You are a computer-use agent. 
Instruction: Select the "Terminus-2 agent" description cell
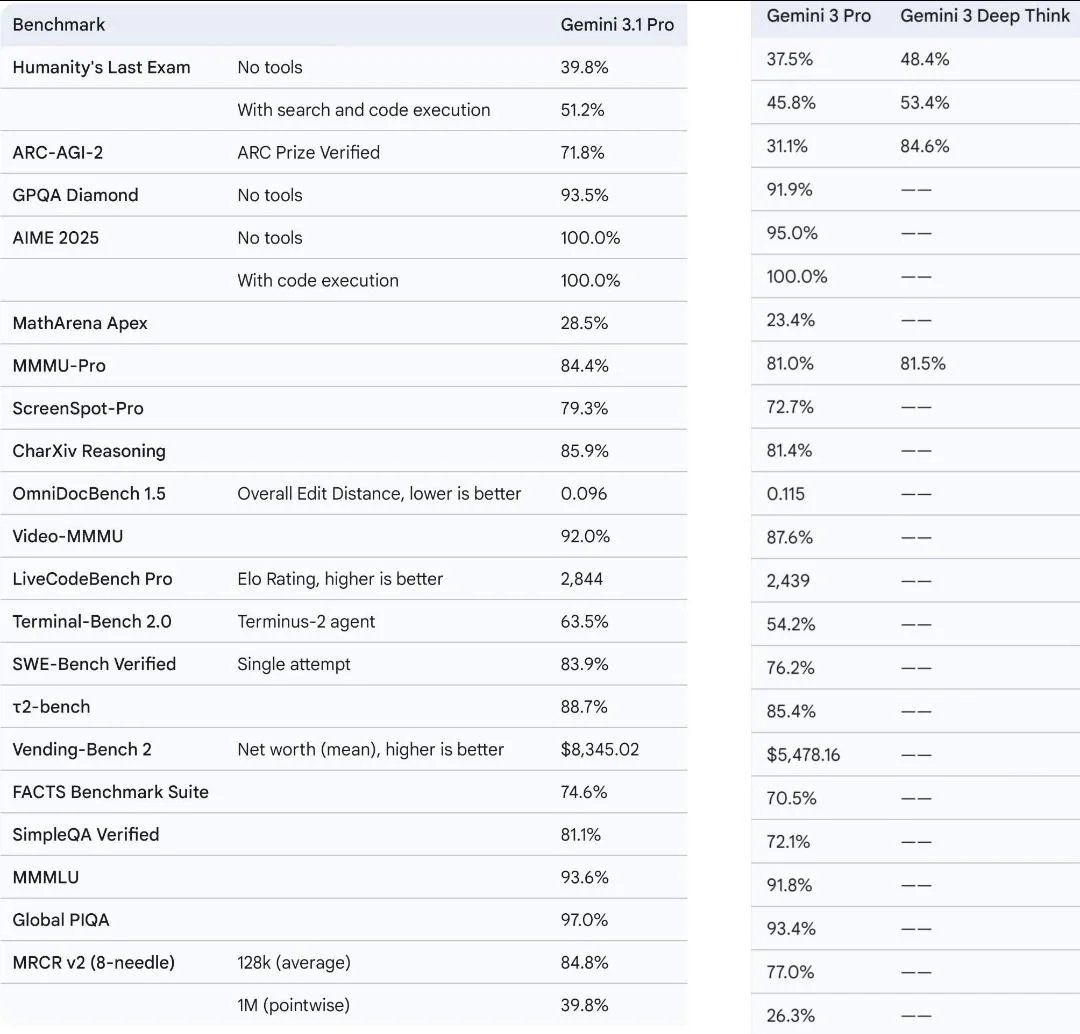[x=306, y=621]
